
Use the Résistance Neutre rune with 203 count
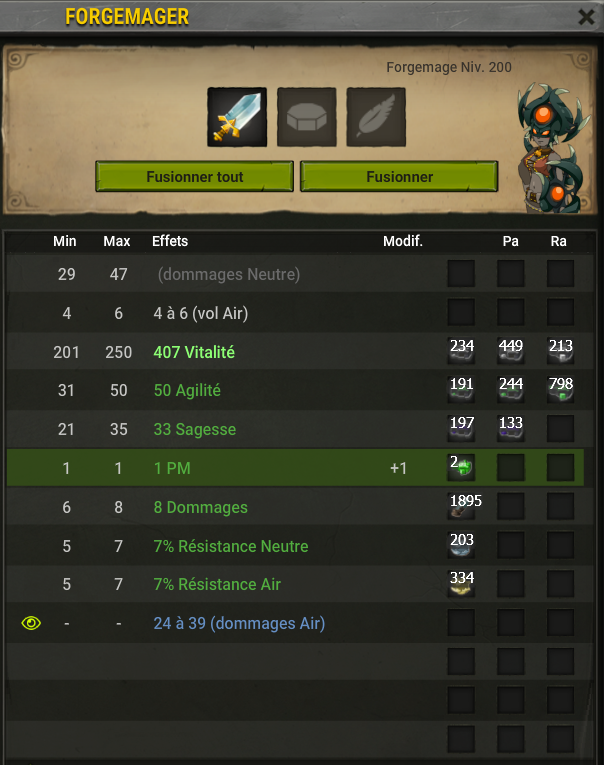[x=461, y=545]
